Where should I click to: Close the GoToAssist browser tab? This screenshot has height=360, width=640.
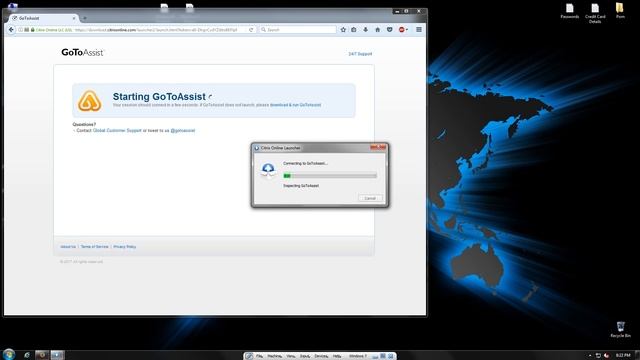point(74,18)
